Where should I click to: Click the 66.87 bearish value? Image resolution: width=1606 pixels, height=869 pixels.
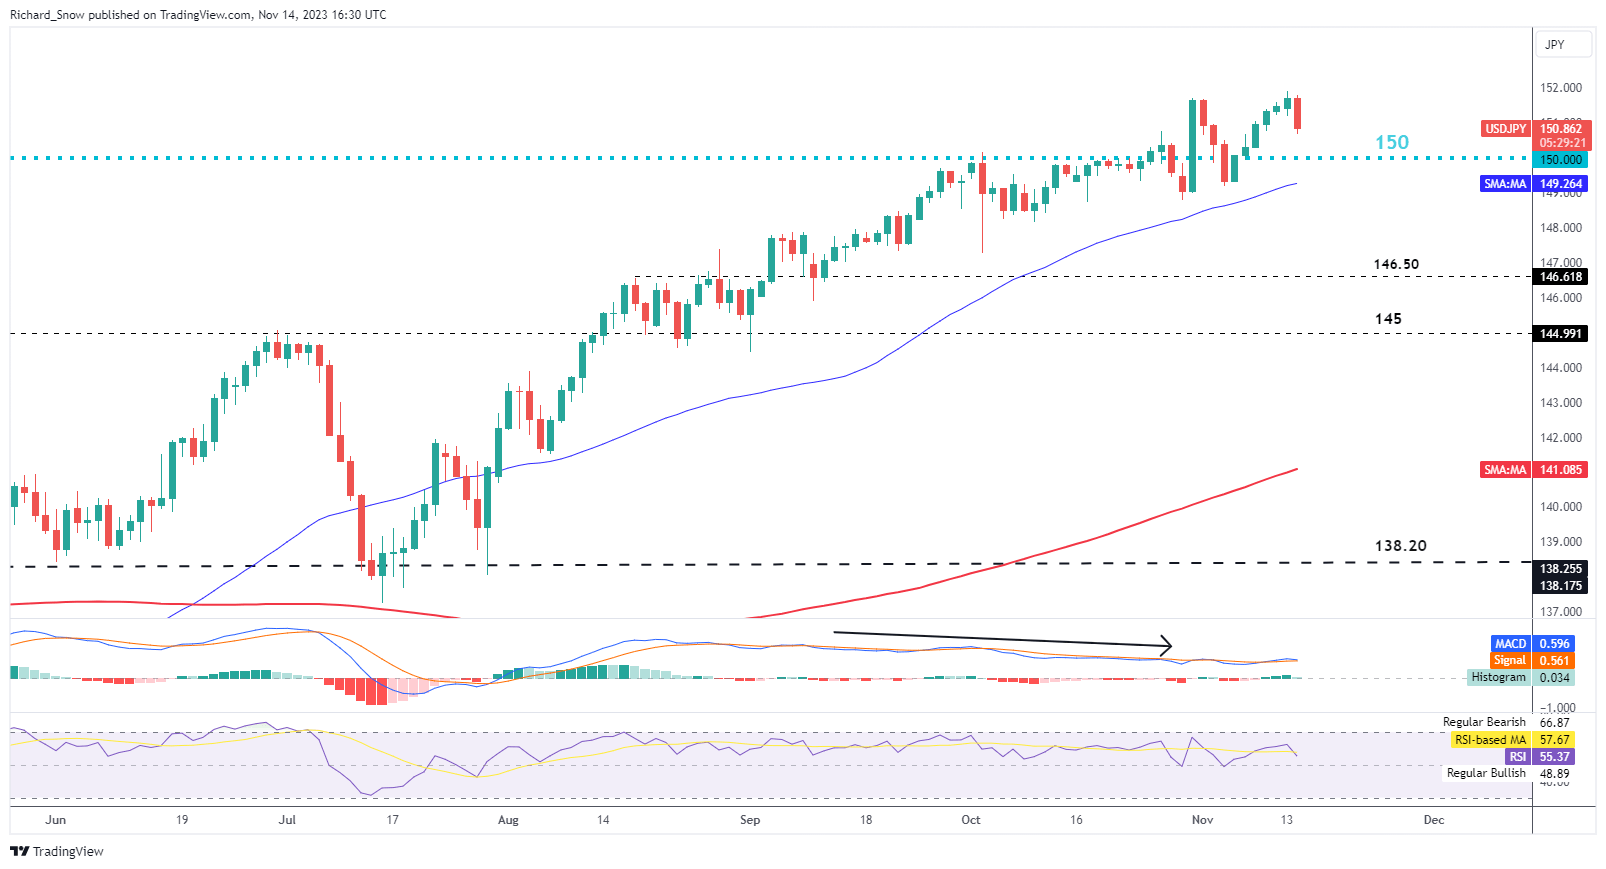click(1555, 722)
